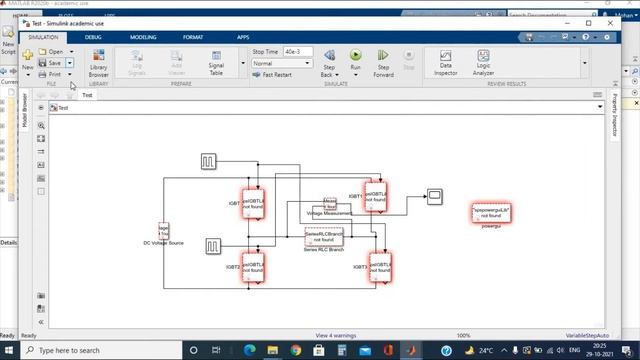This screenshot has height=360, width=640.
Task: Open the Model Browser side panel
Action: 24,110
